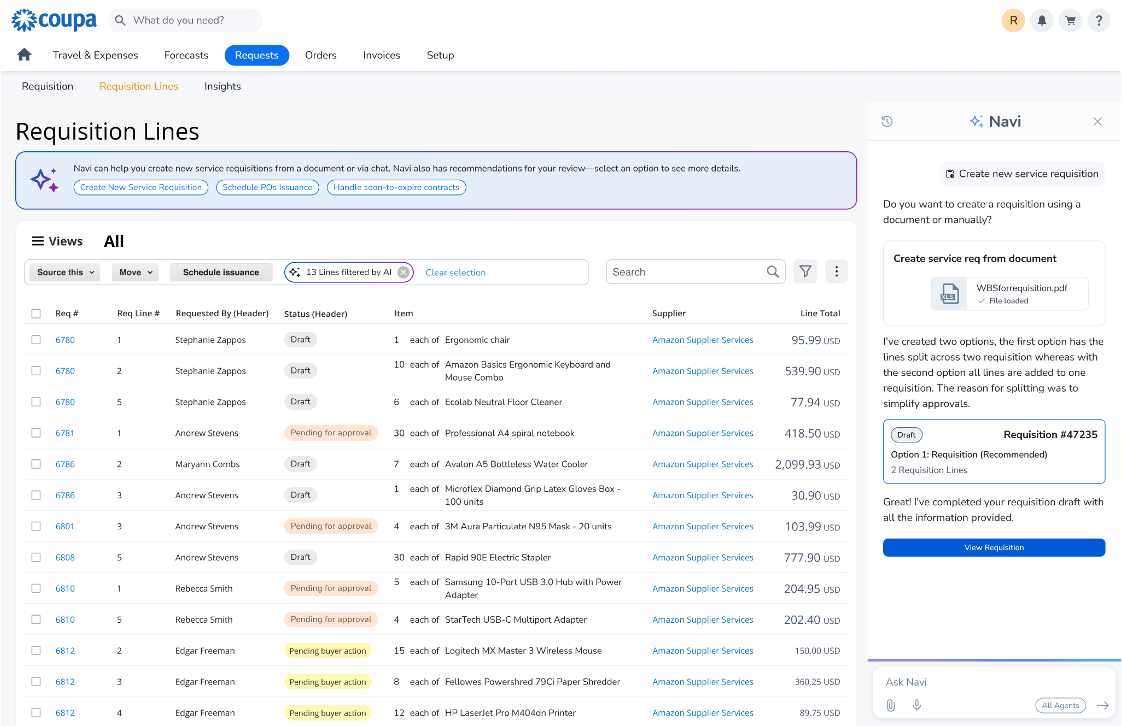Click the search magnifier in the top bar
The height and width of the screenshot is (726, 1122).
click(120, 20)
